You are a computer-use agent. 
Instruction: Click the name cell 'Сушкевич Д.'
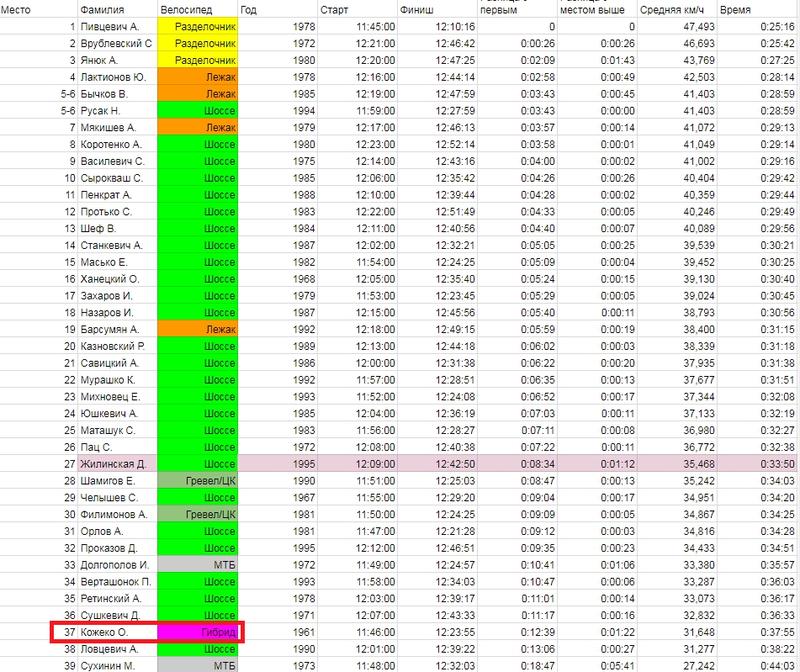tap(118, 616)
